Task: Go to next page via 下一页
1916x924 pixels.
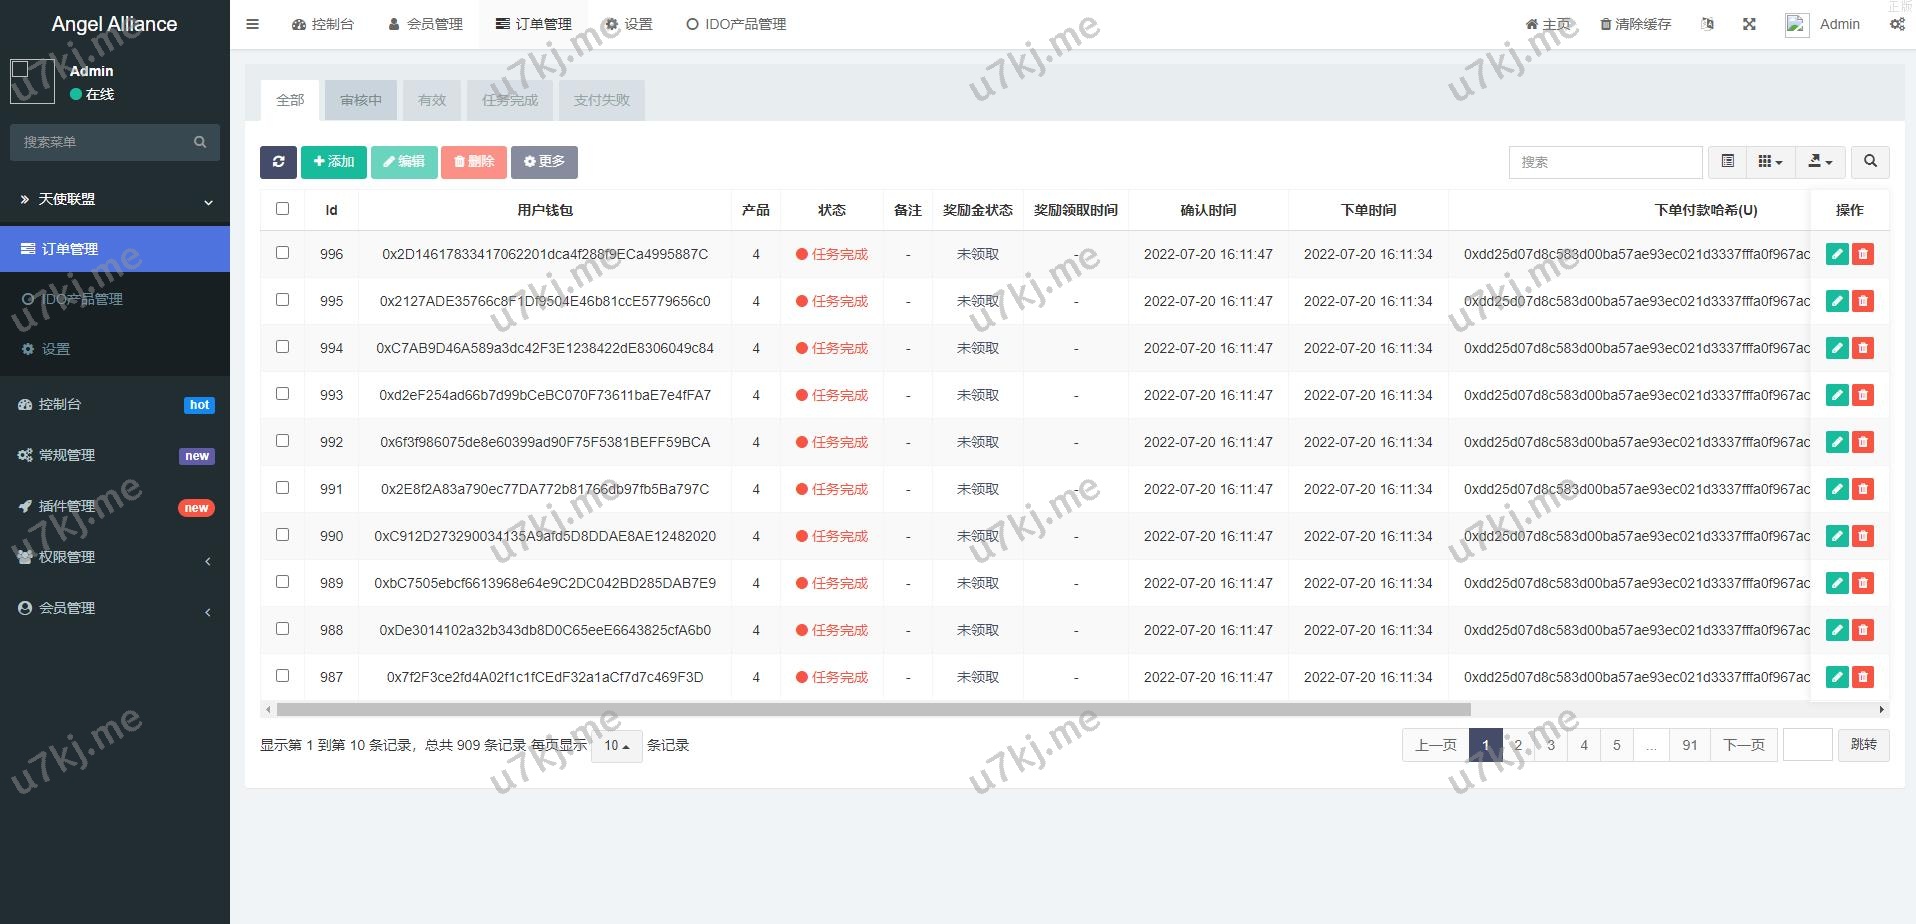Action: pyautogui.click(x=1743, y=745)
